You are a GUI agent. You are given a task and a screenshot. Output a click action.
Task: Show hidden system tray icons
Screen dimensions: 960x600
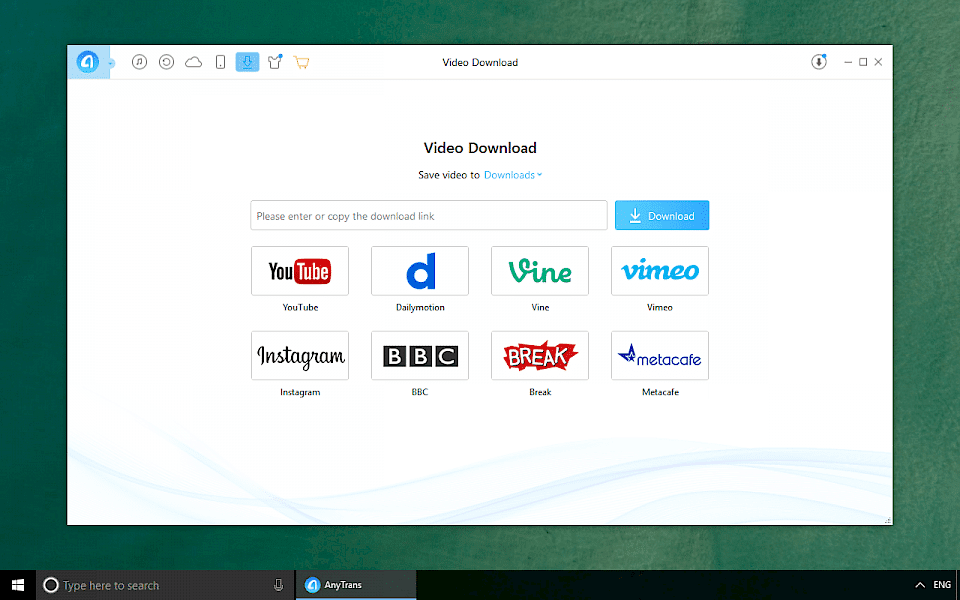pyautogui.click(x=920, y=585)
